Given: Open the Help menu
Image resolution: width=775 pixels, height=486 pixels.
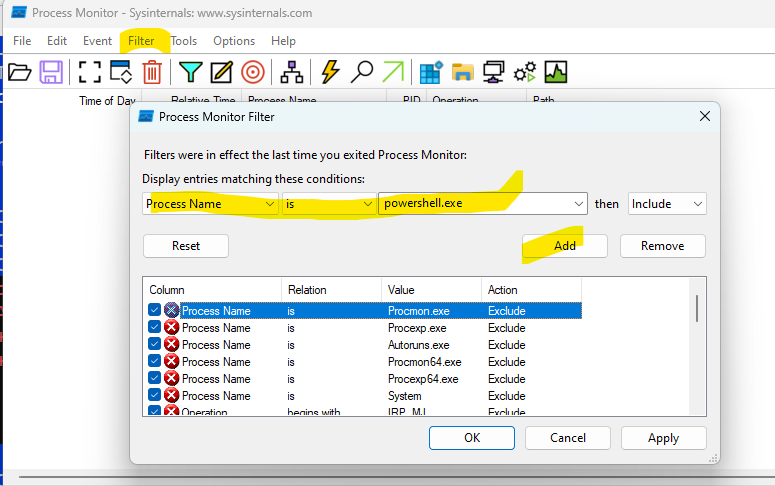Looking at the screenshot, I should coord(283,41).
